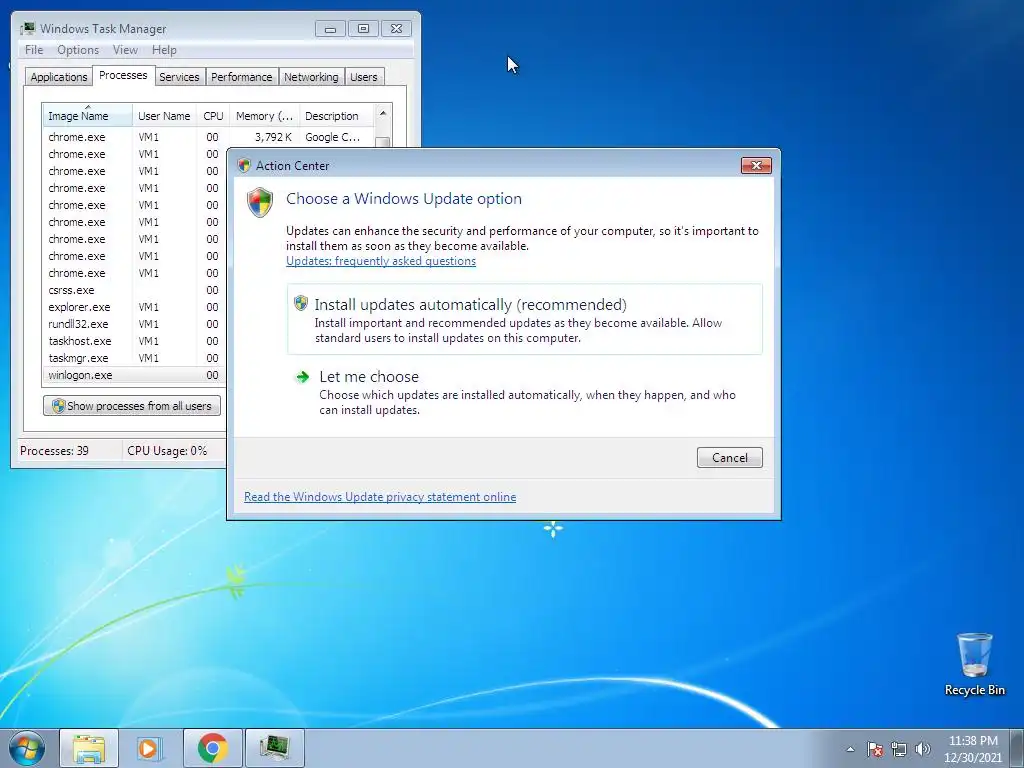Open the Start menu orb
The width and height of the screenshot is (1024, 768).
(27, 748)
